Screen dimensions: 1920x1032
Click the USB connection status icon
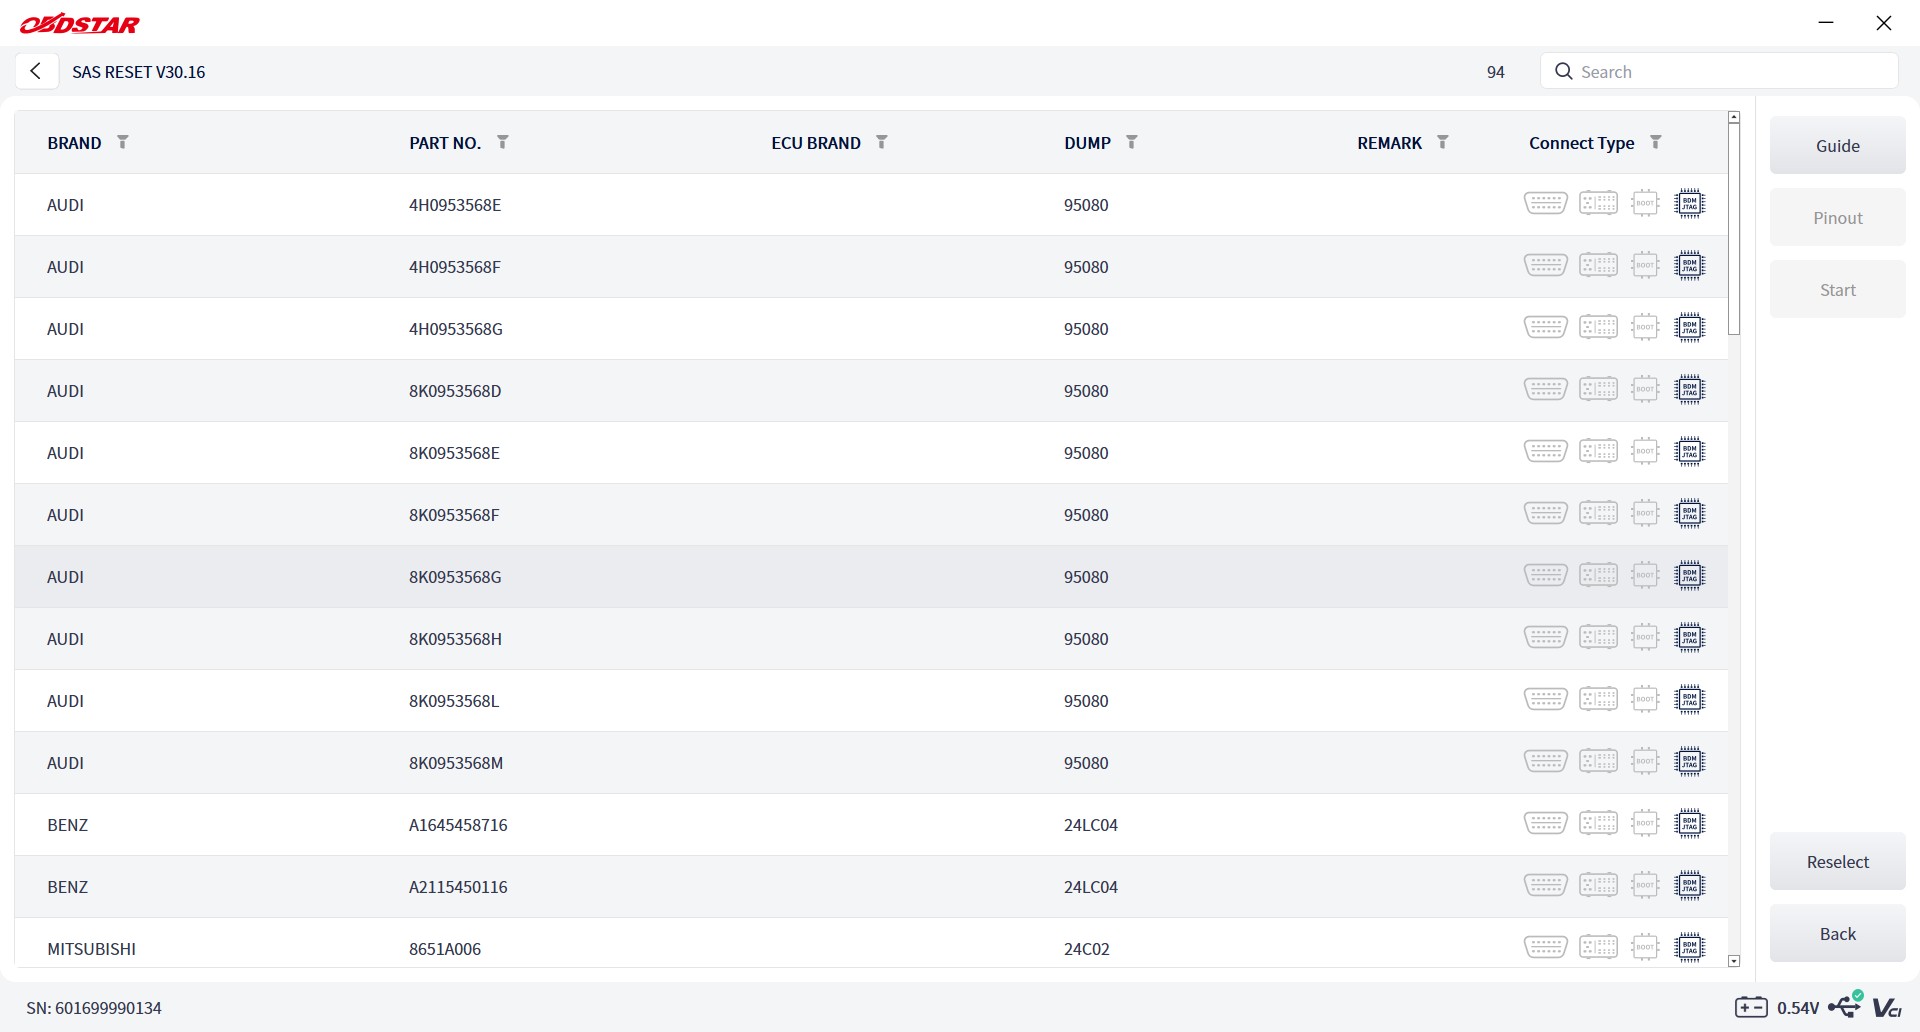point(1846,1005)
